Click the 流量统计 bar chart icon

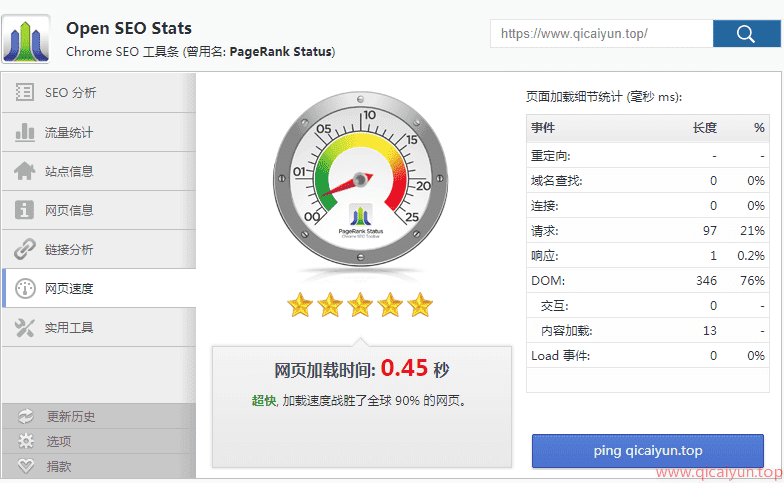click(x=24, y=132)
